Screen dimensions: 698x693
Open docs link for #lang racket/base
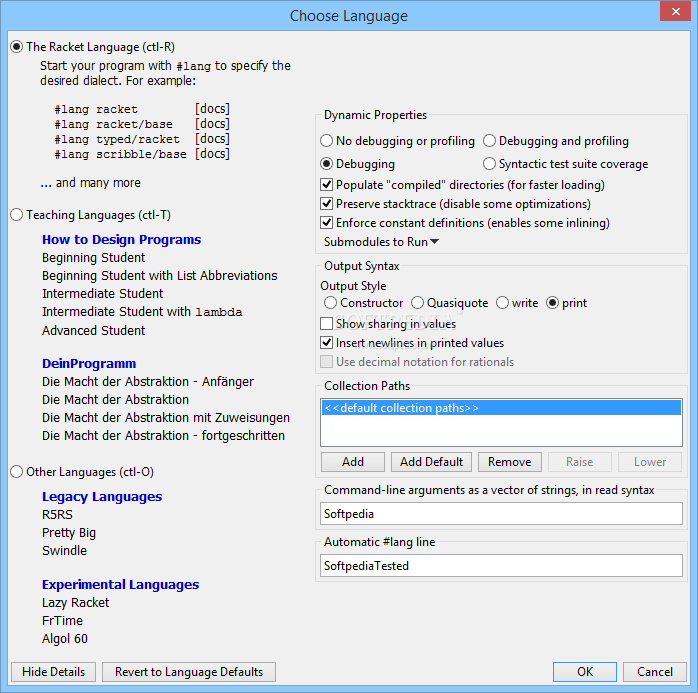coord(212,124)
